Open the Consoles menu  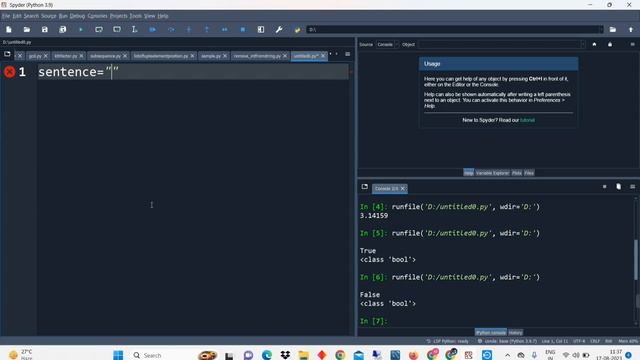(98, 16)
